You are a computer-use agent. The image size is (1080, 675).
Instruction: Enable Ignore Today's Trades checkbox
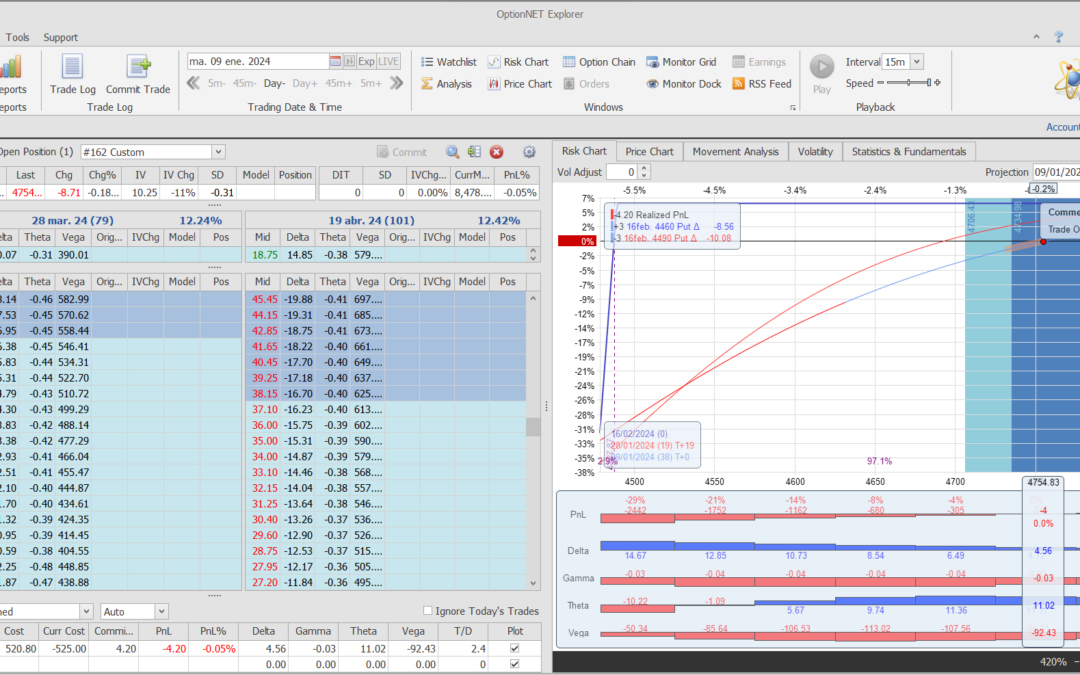[x=428, y=611]
